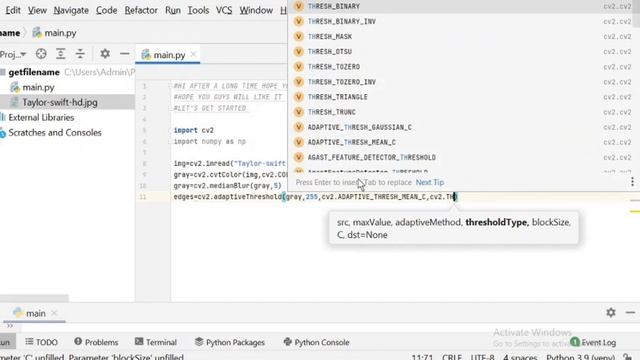The height and width of the screenshot is (360, 640).
Task: Change the CRLF line separator setting
Action: 452,356
